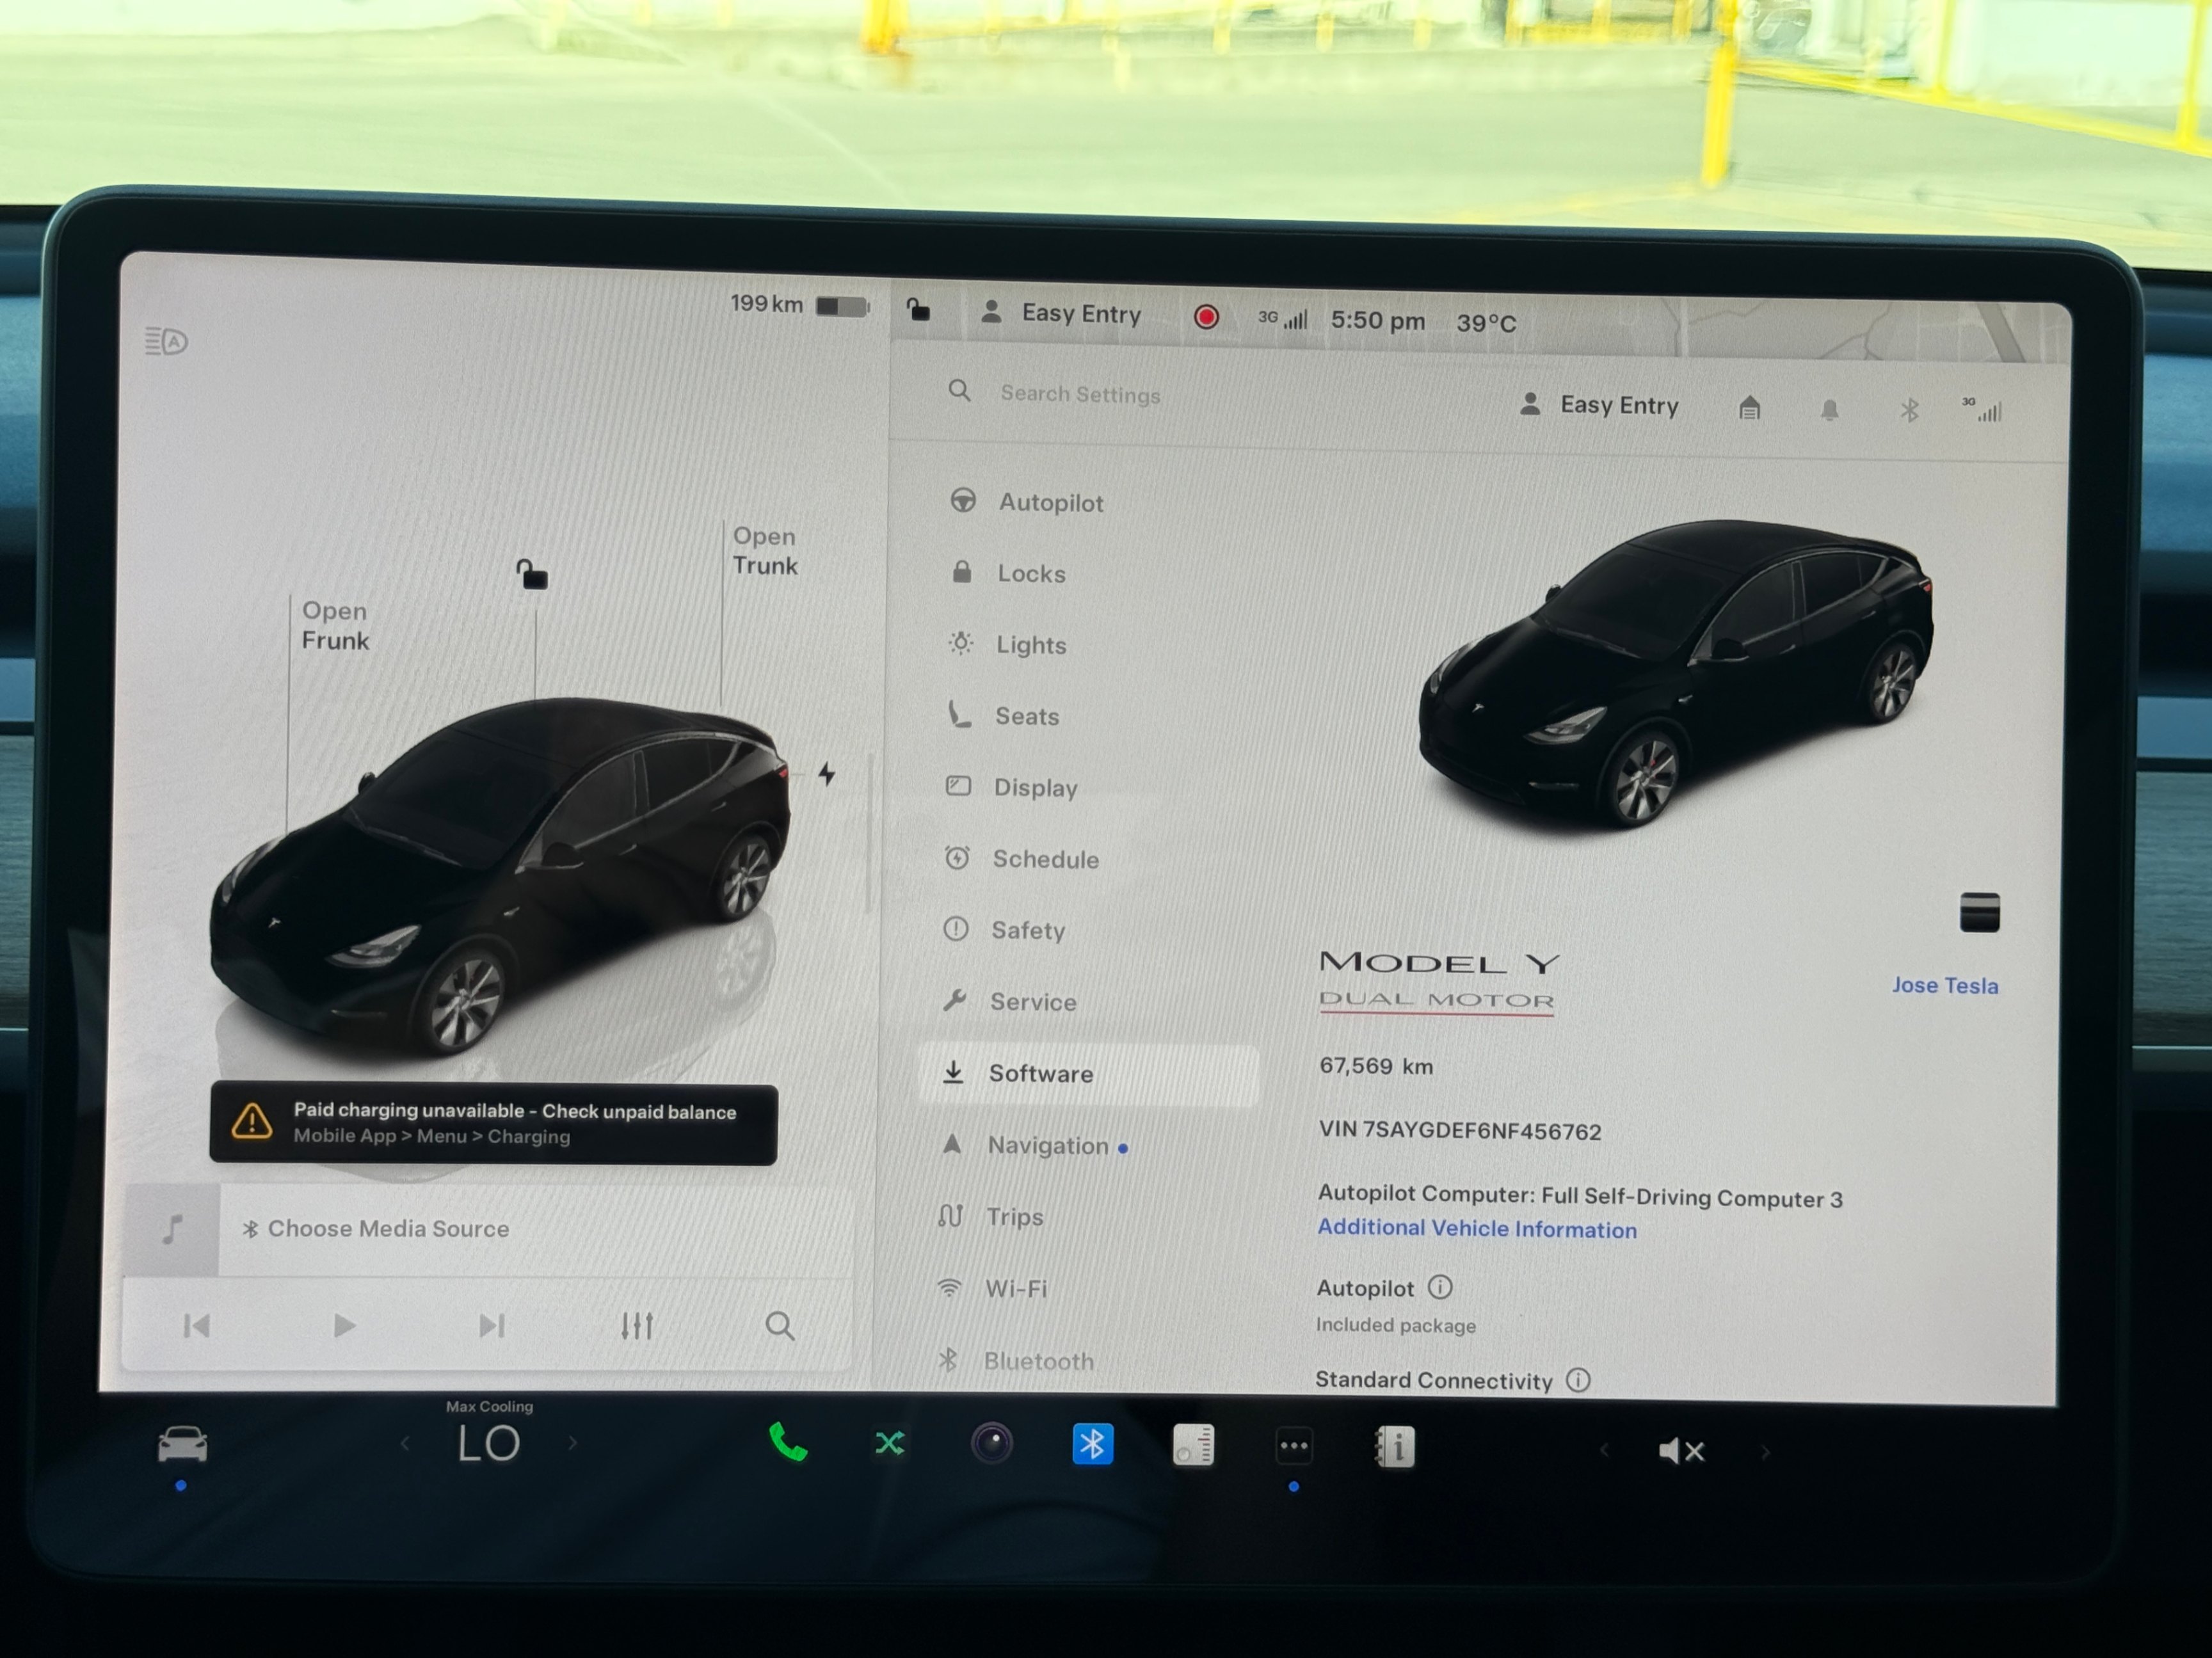Open the all apps three-dots icon

pos(1293,1446)
